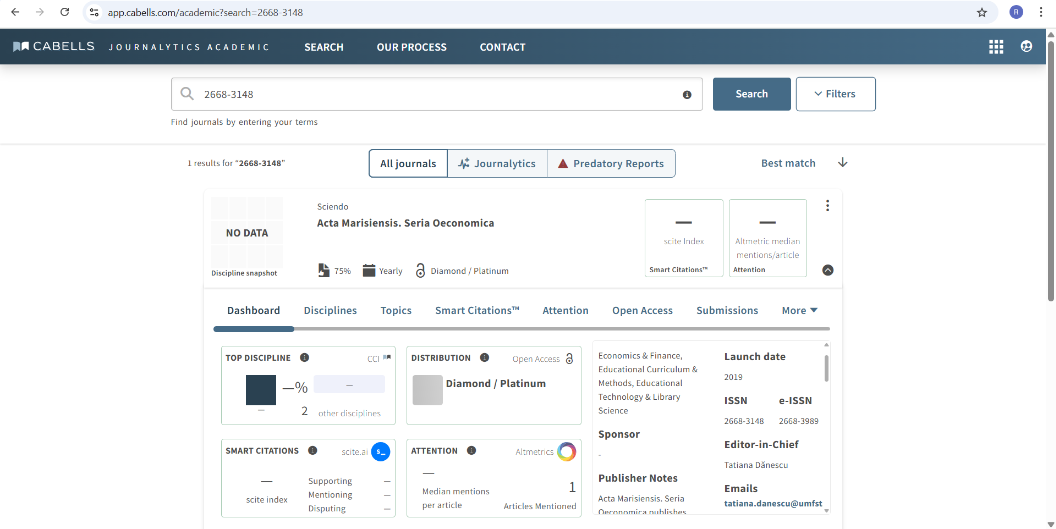This screenshot has height=529, width=1056.
Task: Show Smart Citations info icon
Action: pyautogui.click(x=312, y=451)
